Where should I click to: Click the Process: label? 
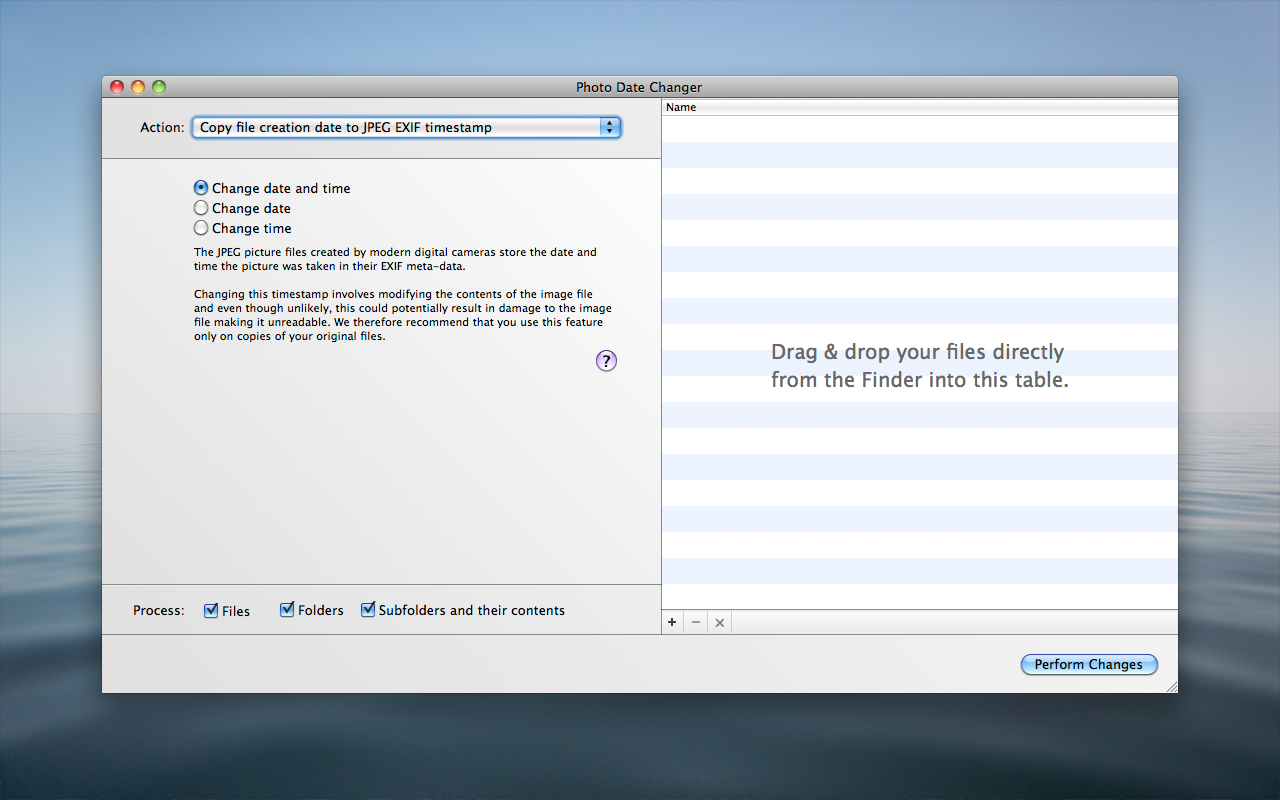pos(159,610)
